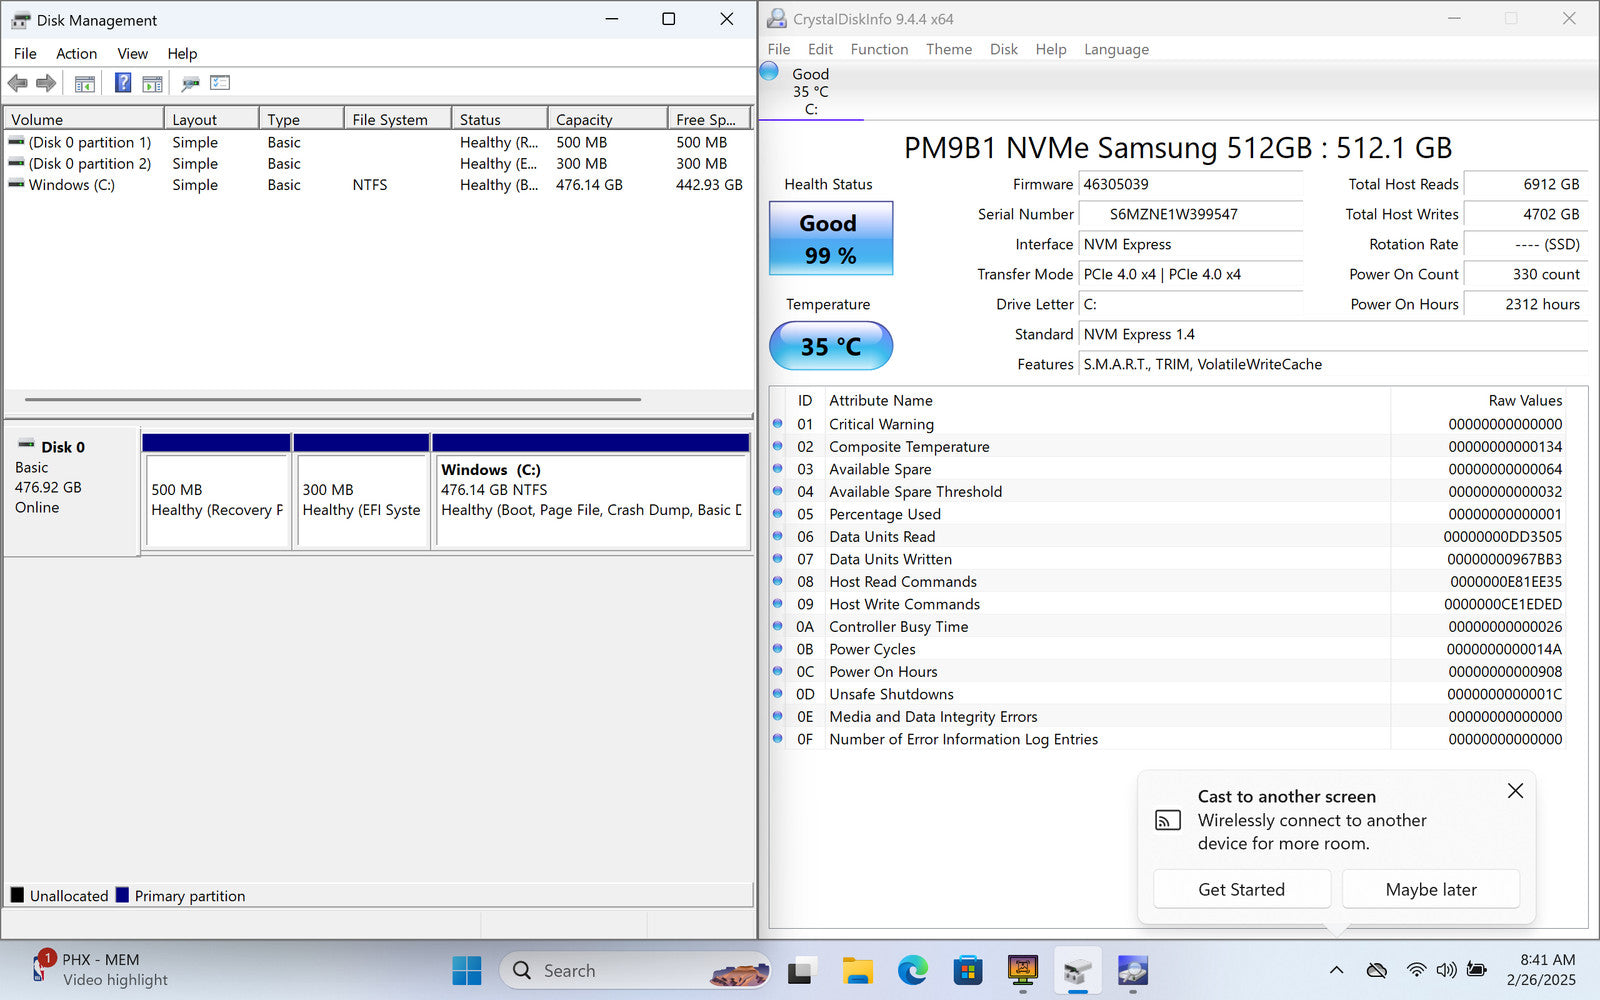The image size is (1600, 1000).
Task: Click the Firmware value 46305039 field
Action: pos(1190,184)
